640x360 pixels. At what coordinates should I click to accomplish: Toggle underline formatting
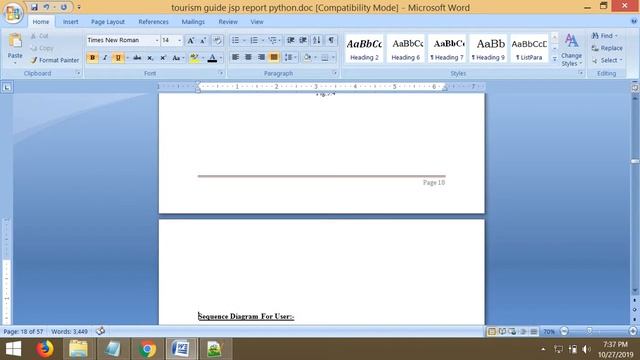[118, 58]
